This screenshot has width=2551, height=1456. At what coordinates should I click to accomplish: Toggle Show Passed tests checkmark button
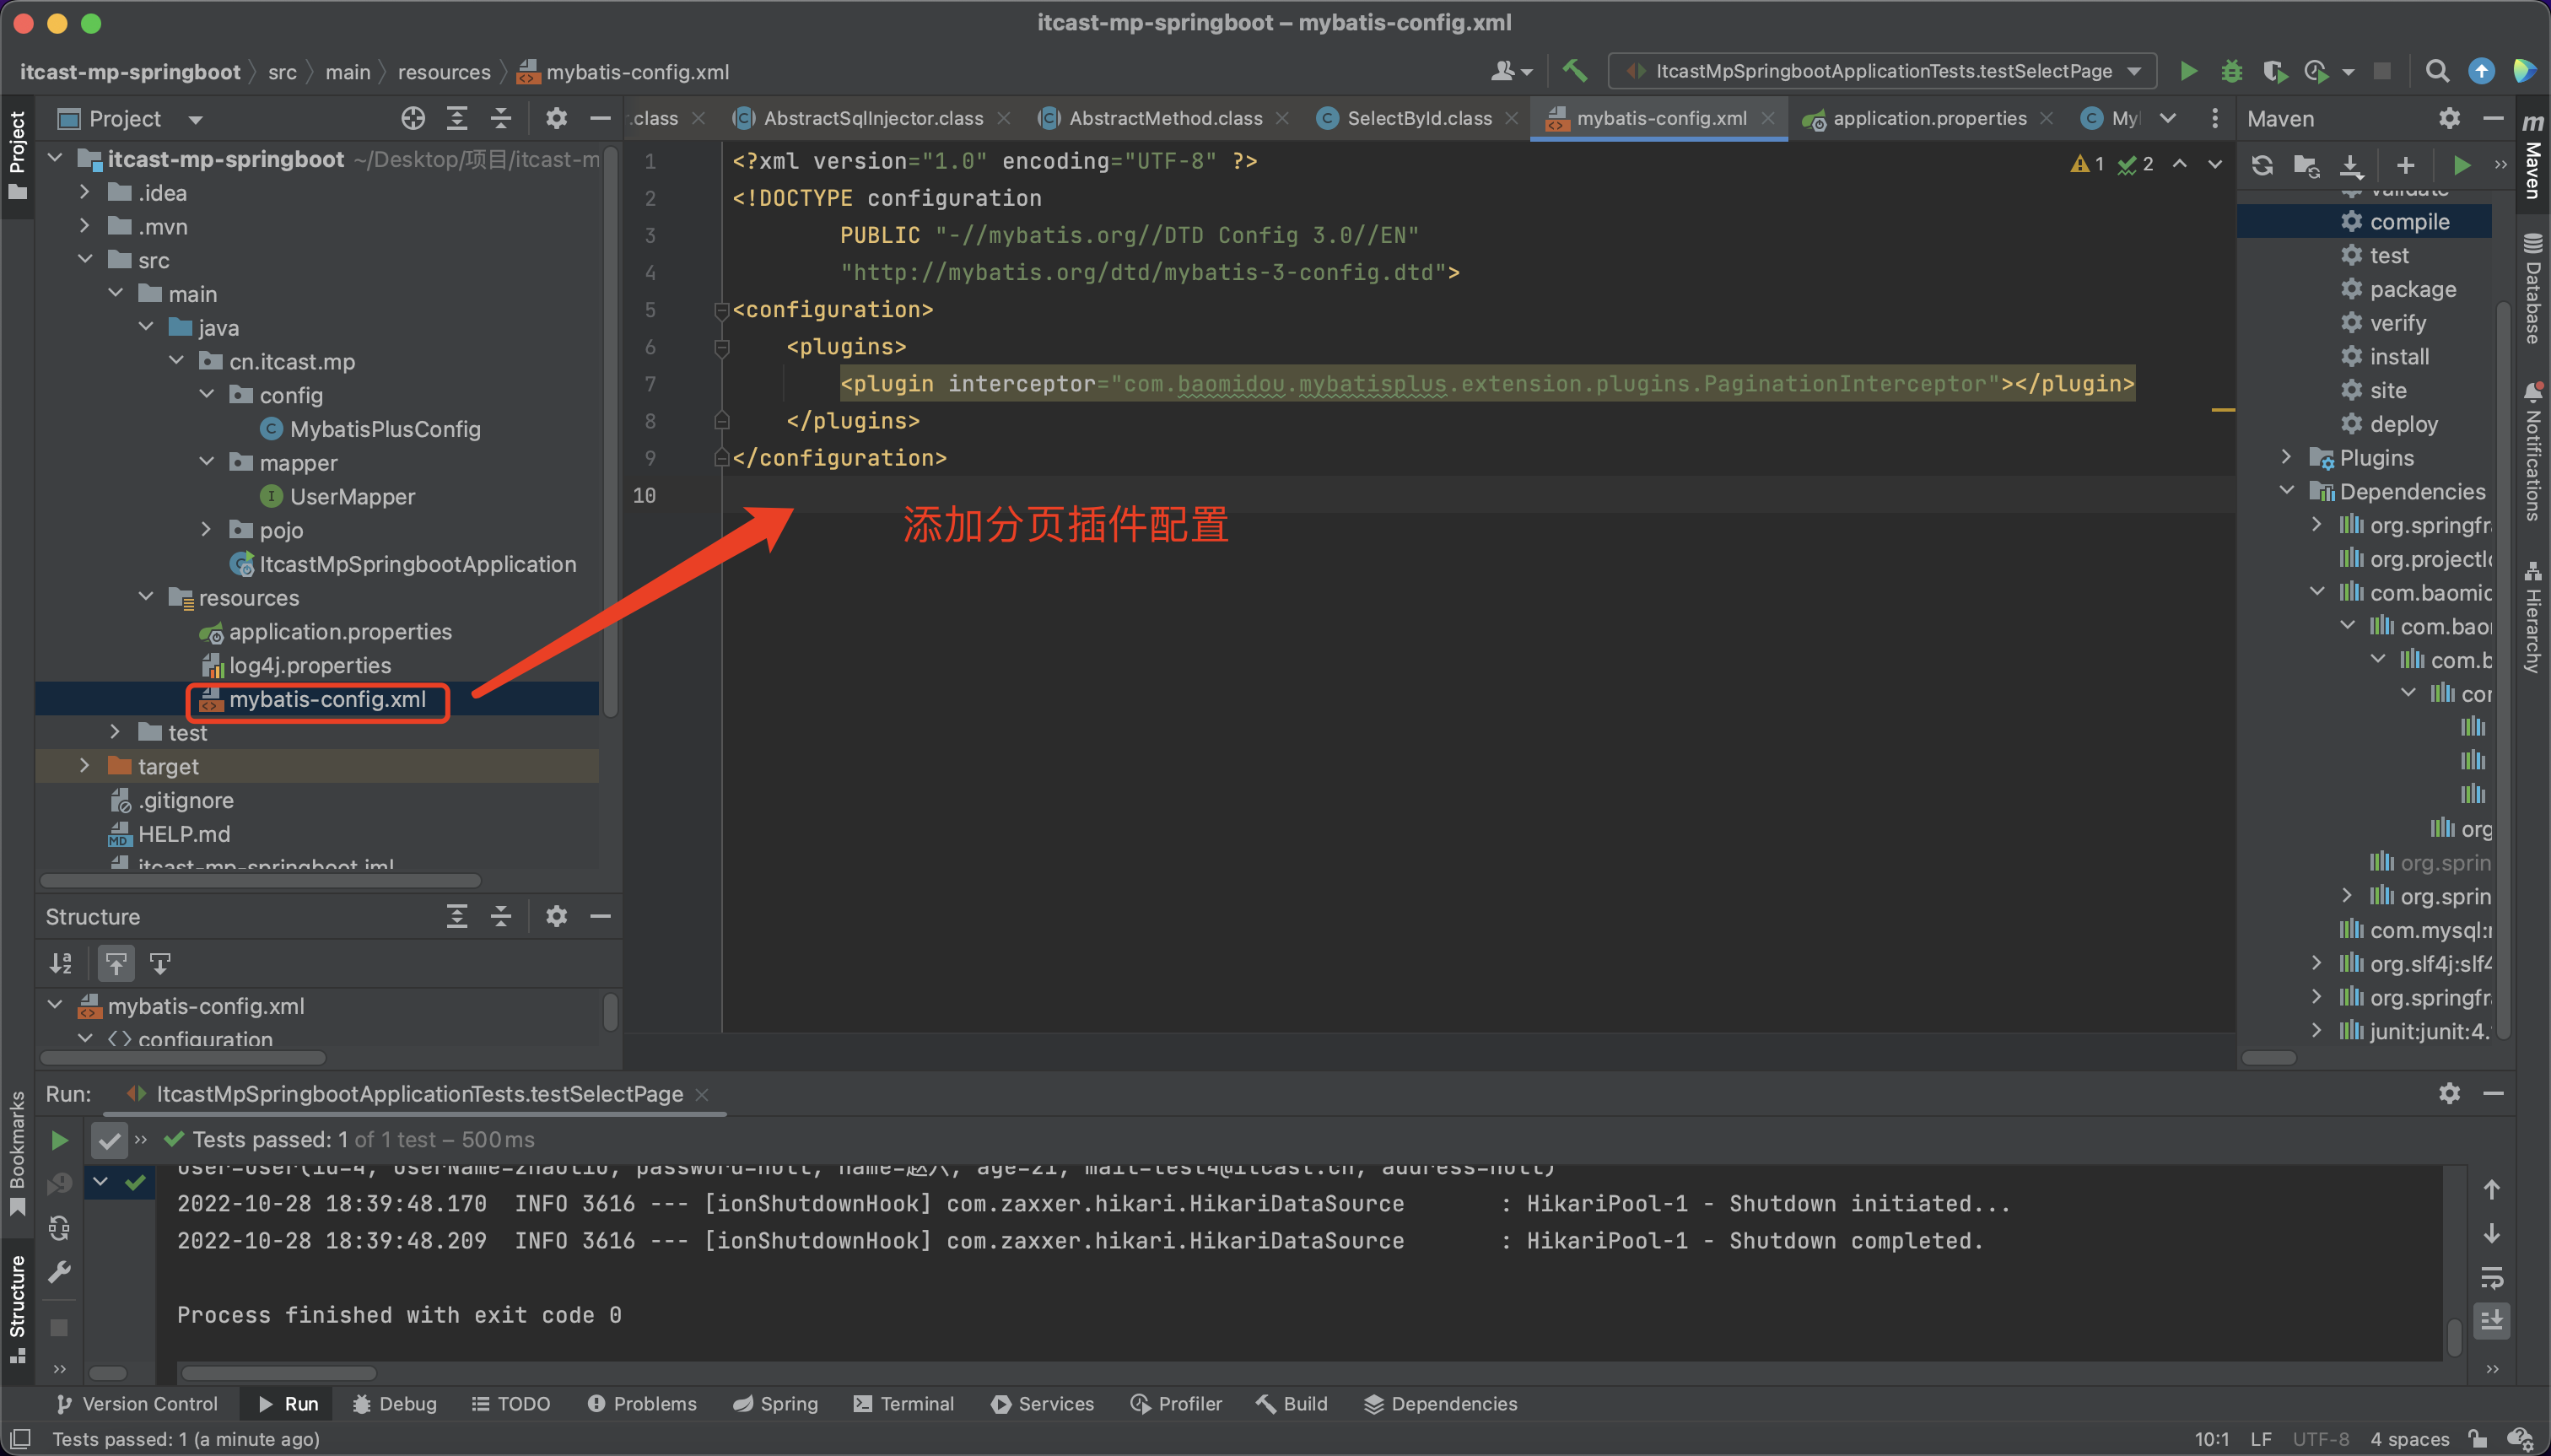109,1140
